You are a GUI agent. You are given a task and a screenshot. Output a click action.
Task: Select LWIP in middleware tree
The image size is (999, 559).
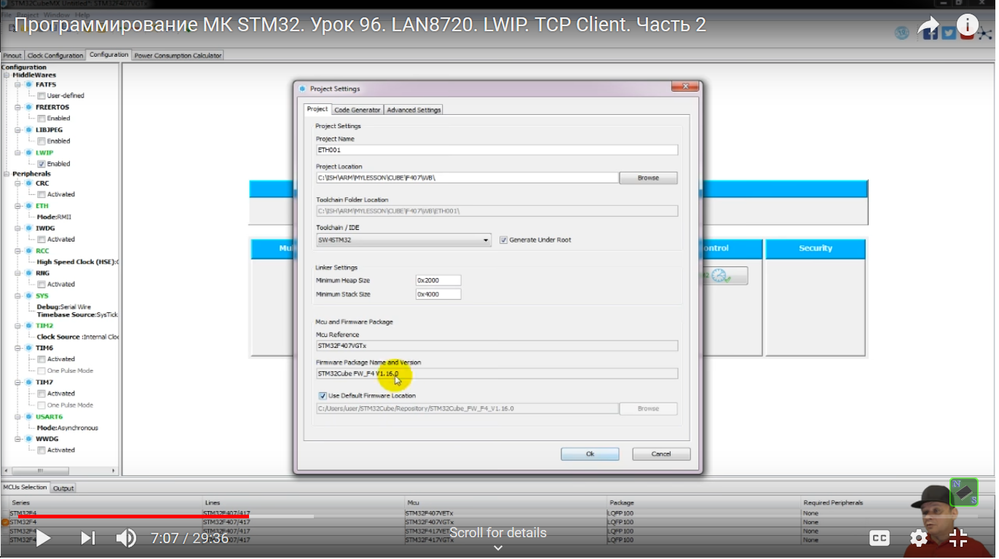[44, 153]
